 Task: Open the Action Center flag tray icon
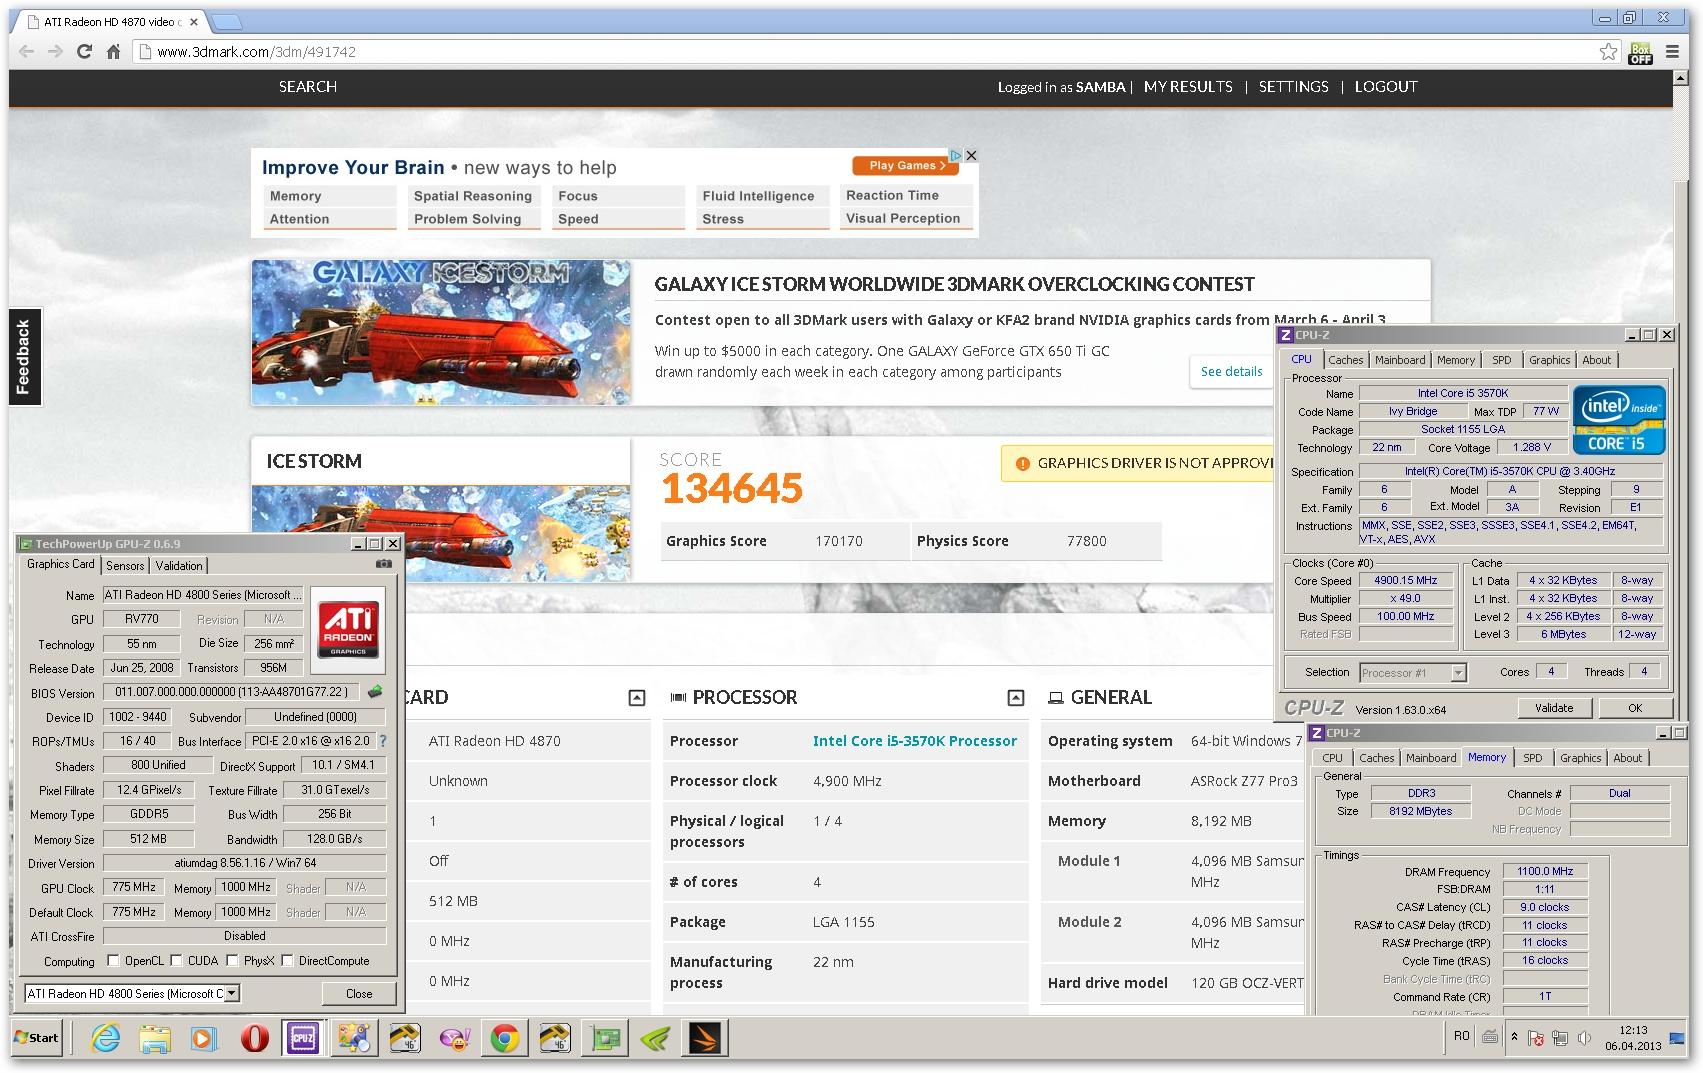(x=1537, y=1038)
